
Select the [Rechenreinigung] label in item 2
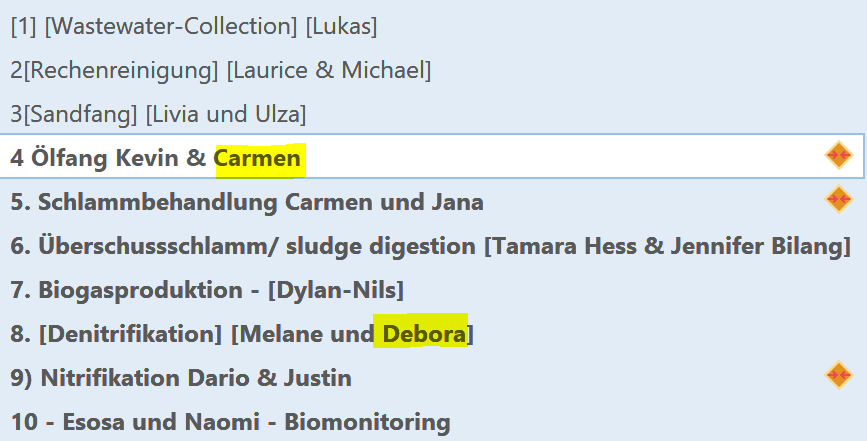[119, 71]
